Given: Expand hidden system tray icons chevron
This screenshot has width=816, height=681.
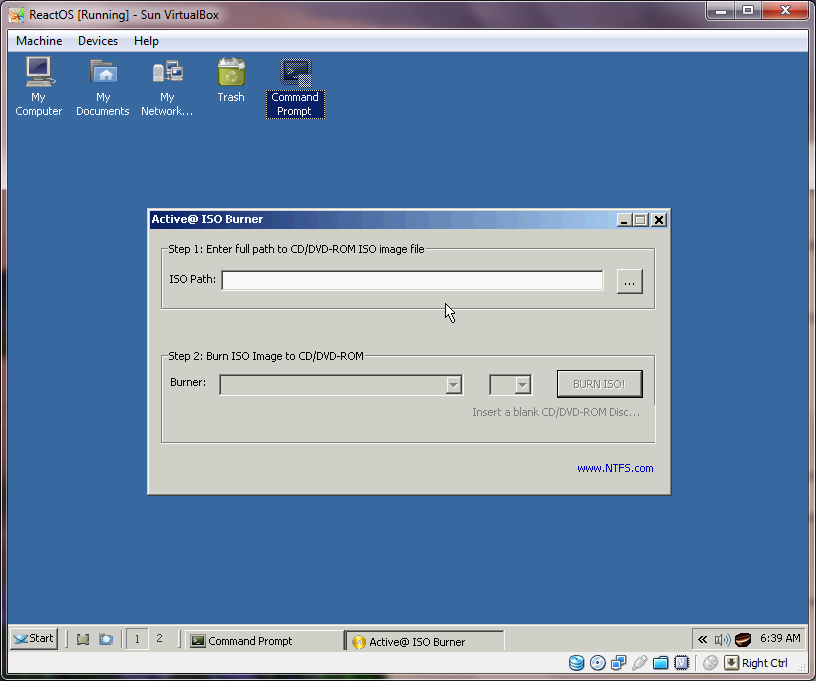Looking at the screenshot, I should (703, 639).
